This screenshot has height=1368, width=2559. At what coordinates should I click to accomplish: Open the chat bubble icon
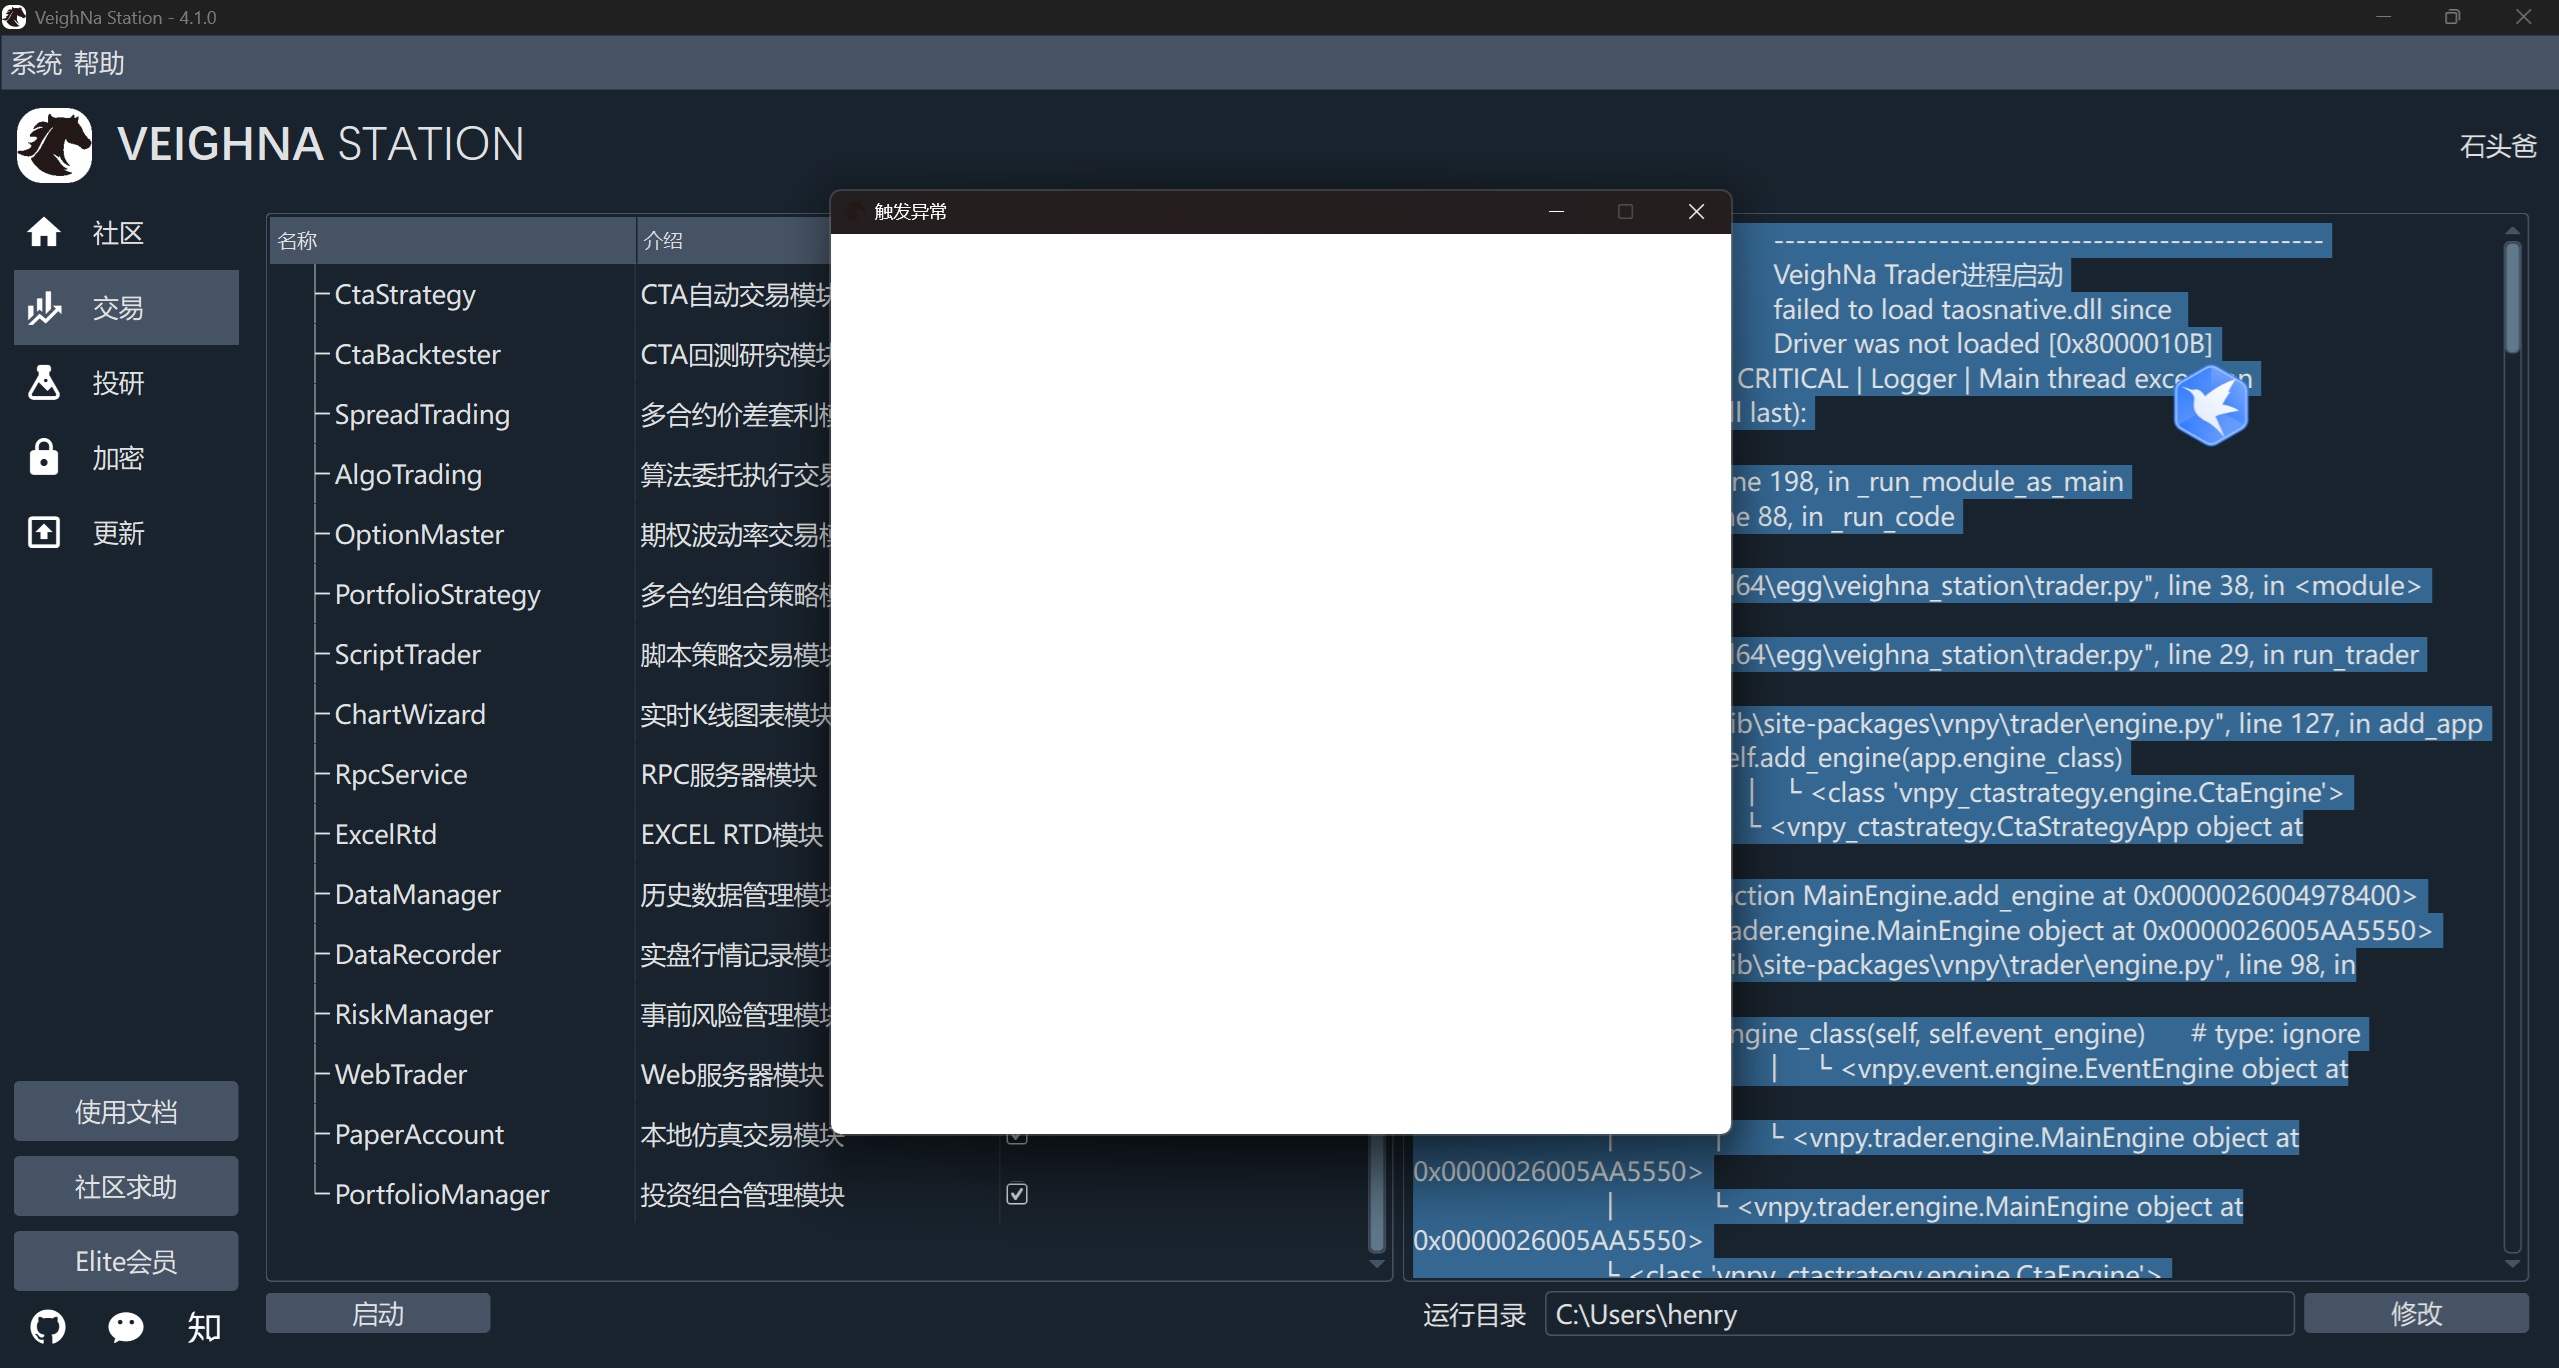pyautogui.click(x=126, y=1327)
